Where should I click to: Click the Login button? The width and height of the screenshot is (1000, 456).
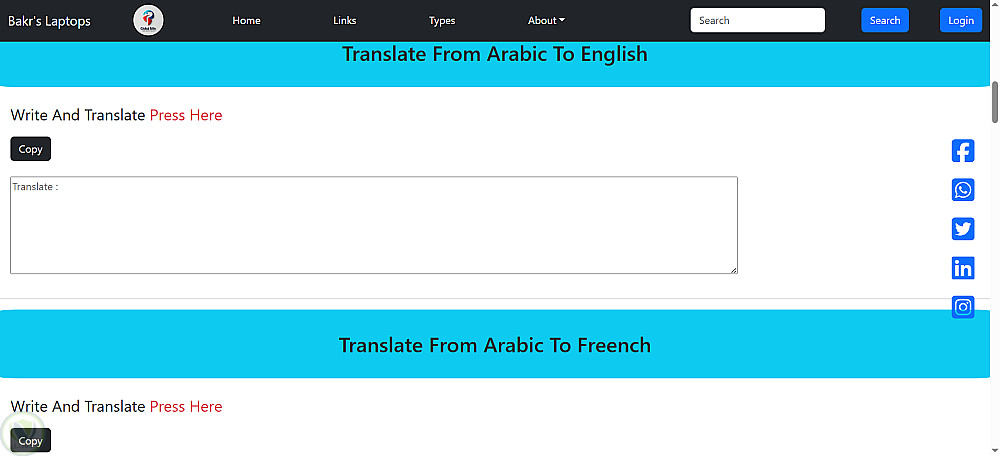point(960,20)
